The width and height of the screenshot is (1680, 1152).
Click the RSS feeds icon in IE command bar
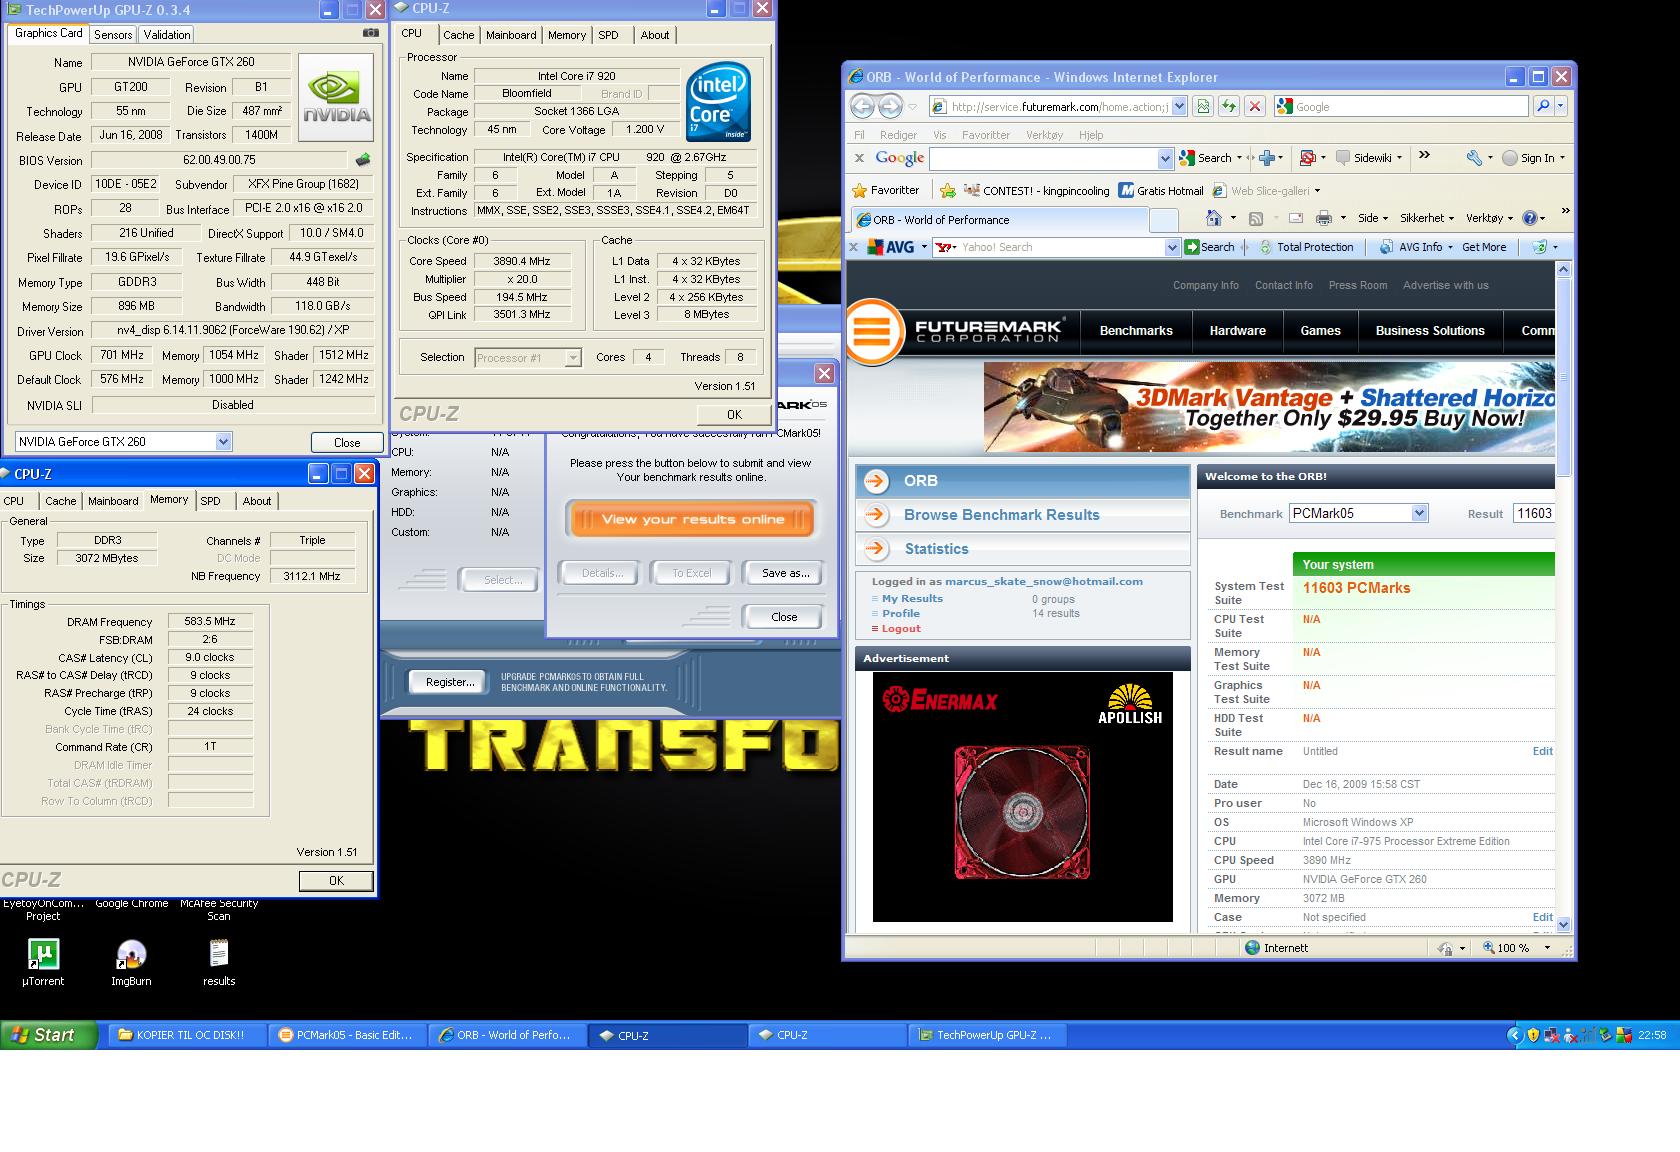coord(1256,218)
